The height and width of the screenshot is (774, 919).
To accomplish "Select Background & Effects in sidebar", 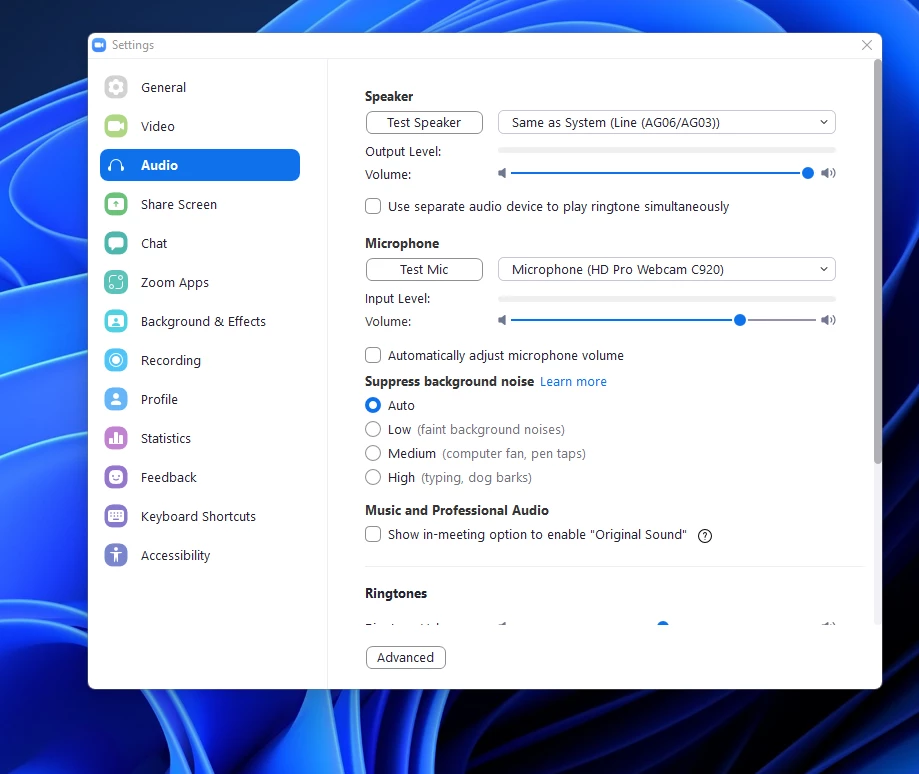I will pos(200,321).
